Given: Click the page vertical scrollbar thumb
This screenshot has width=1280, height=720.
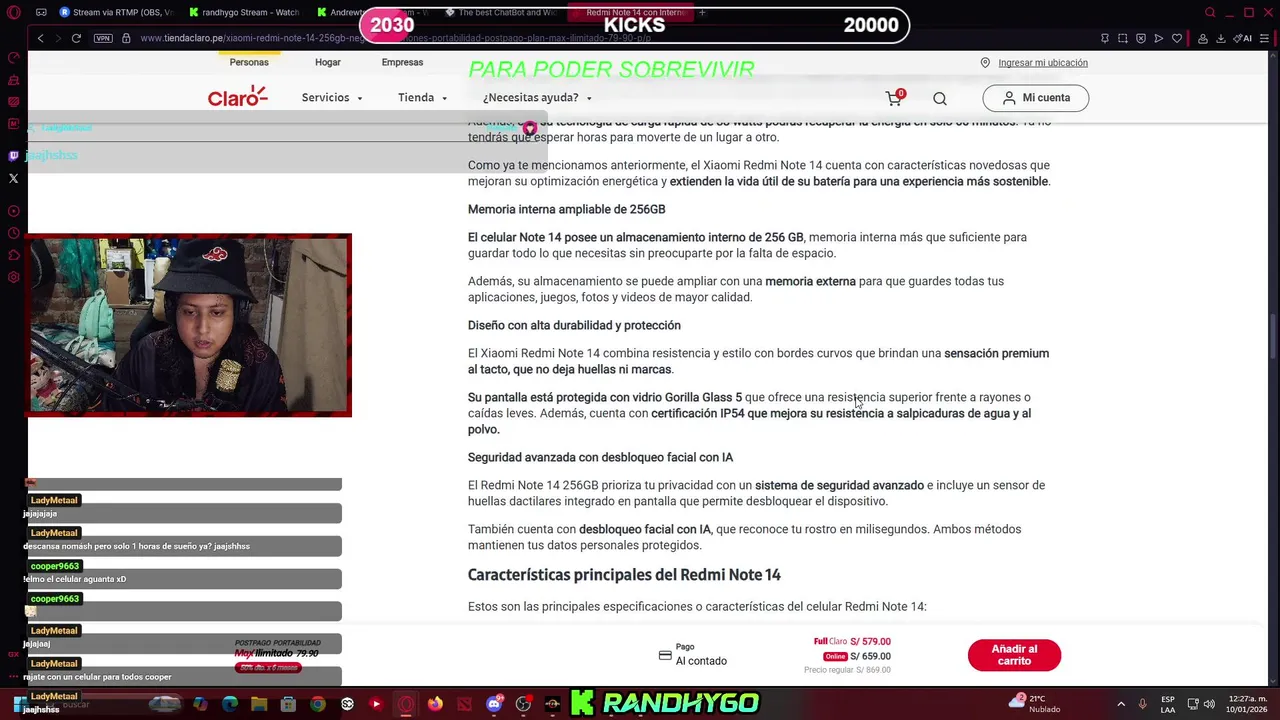Looking at the screenshot, I should [x=1273, y=336].
